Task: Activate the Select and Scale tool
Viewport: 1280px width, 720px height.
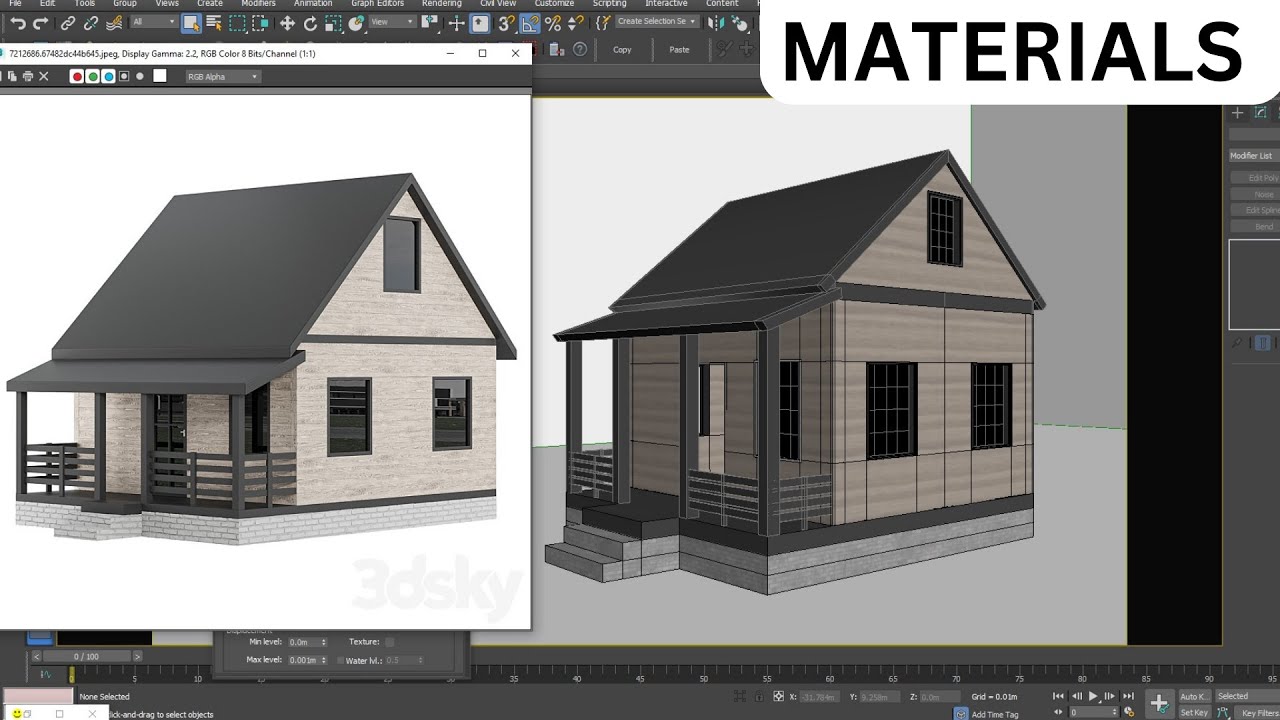Action: (333, 23)
